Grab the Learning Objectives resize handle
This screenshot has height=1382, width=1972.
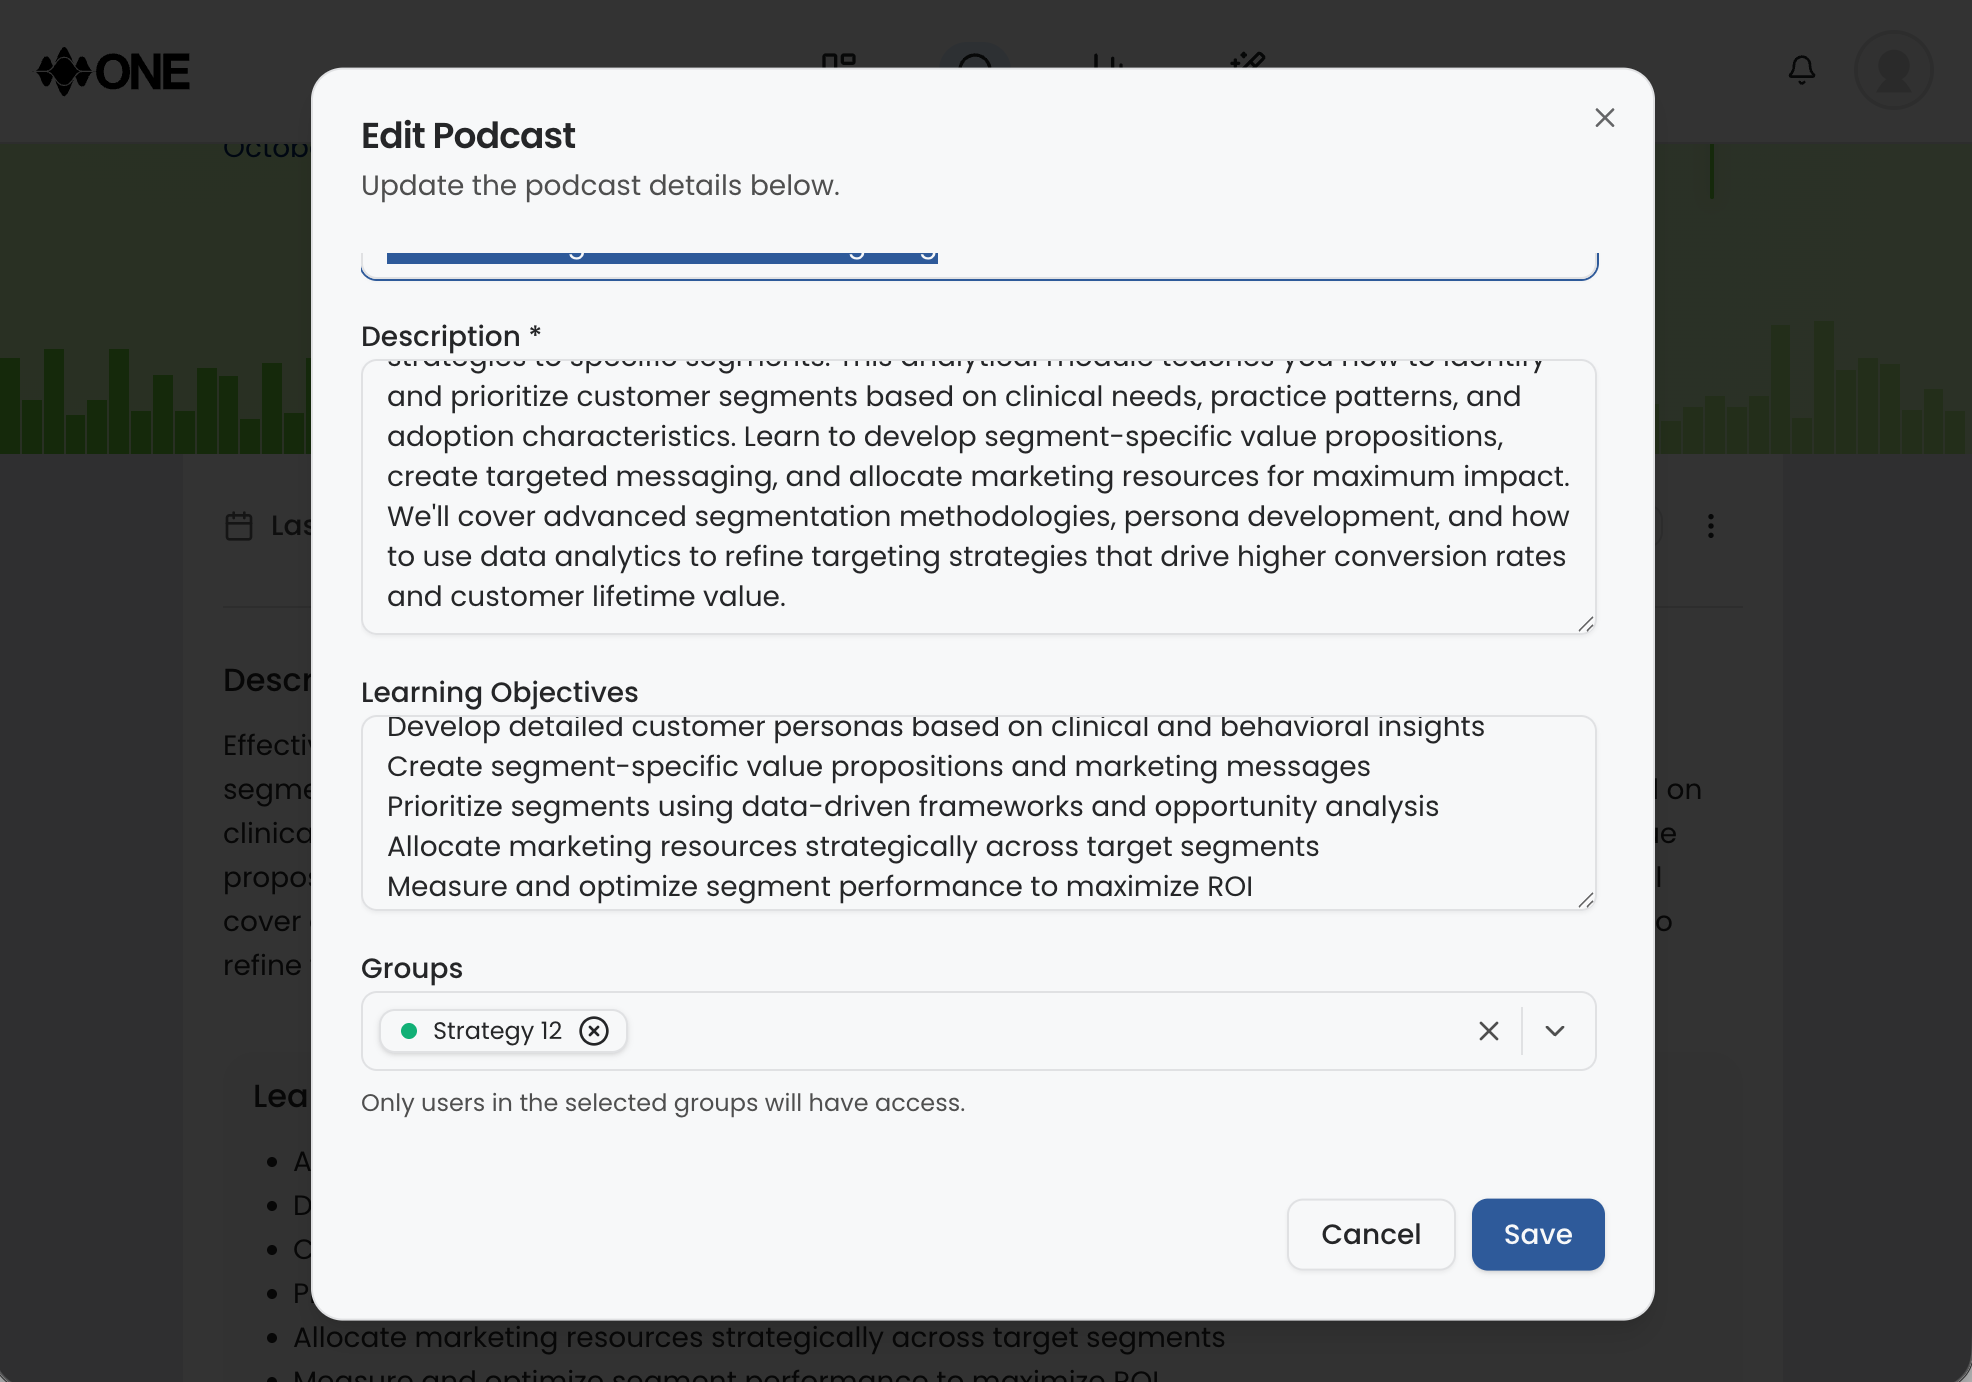tap(1586, 900)
